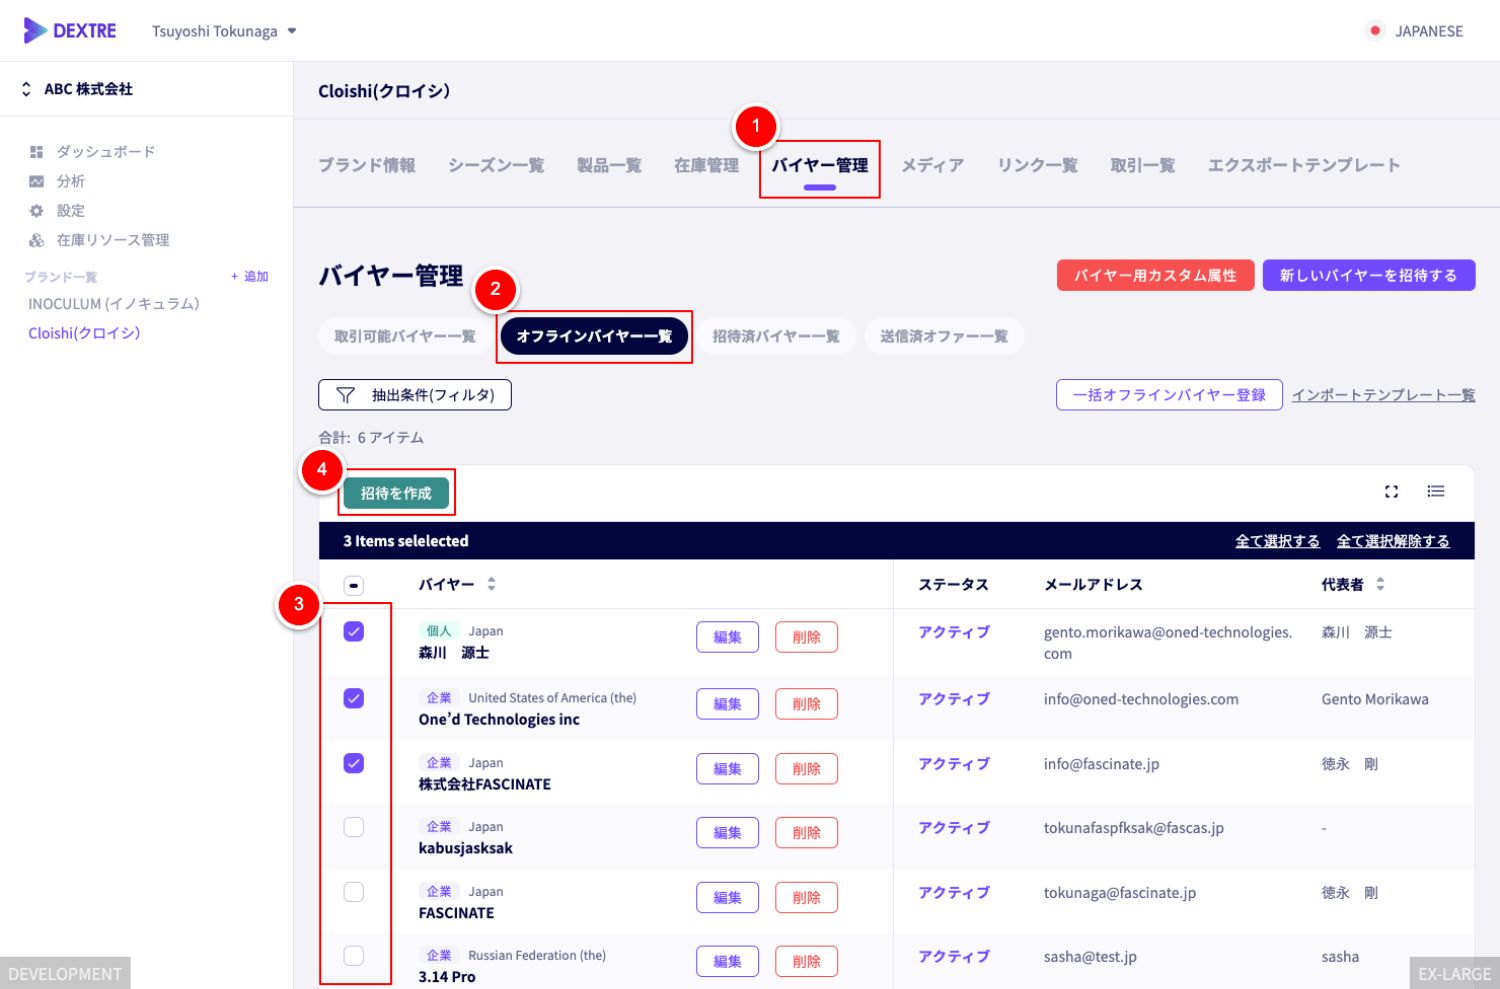Click 一括オフラインバイヤー登録 button

[x=1169, y=395]
